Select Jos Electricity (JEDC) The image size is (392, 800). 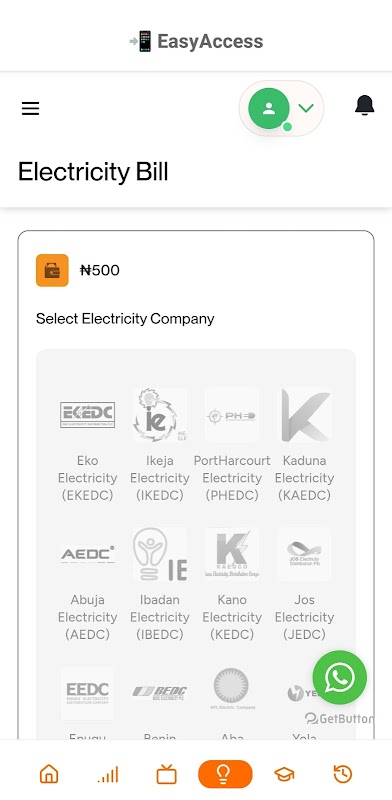[305, 584]
